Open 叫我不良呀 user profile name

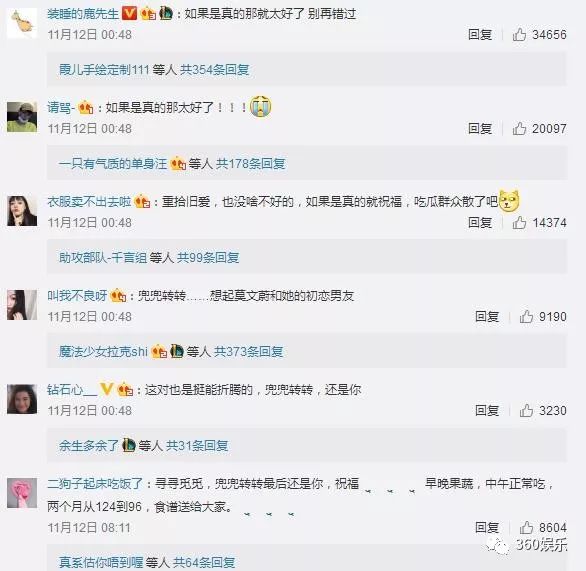coord(77,296)
